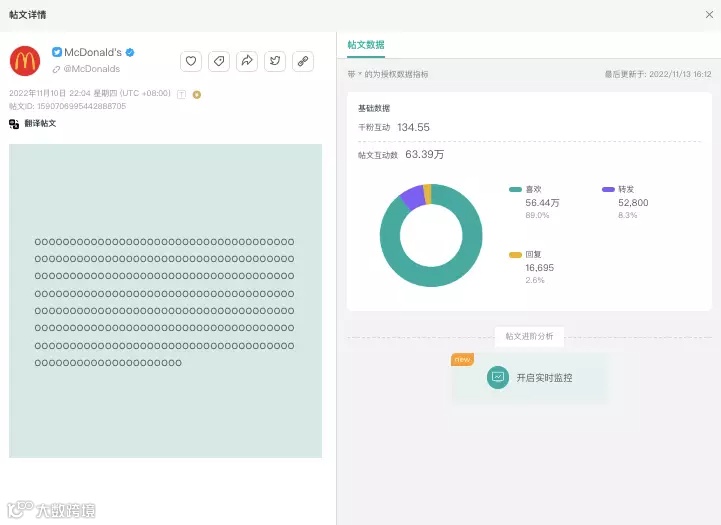The width and height of the screenshot is (721, 525).
Task: Click the 喜欢 legend teal swatch
Action: tap(515, 189)
